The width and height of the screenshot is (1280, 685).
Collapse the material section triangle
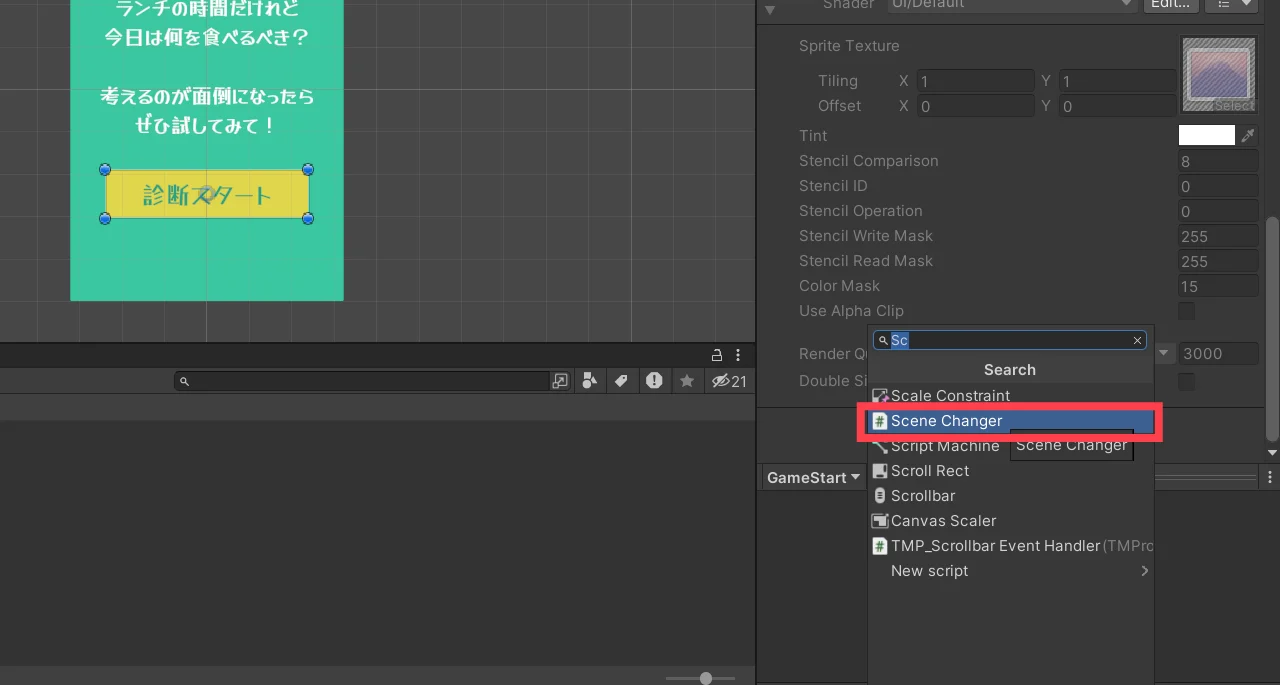769,10
